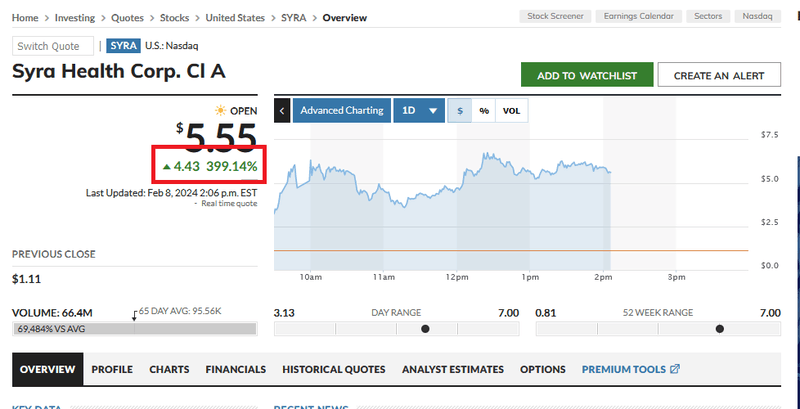Toggle chart to dollar ($) view
Viewport: 800px width, 409px height.
pos(460,111)
